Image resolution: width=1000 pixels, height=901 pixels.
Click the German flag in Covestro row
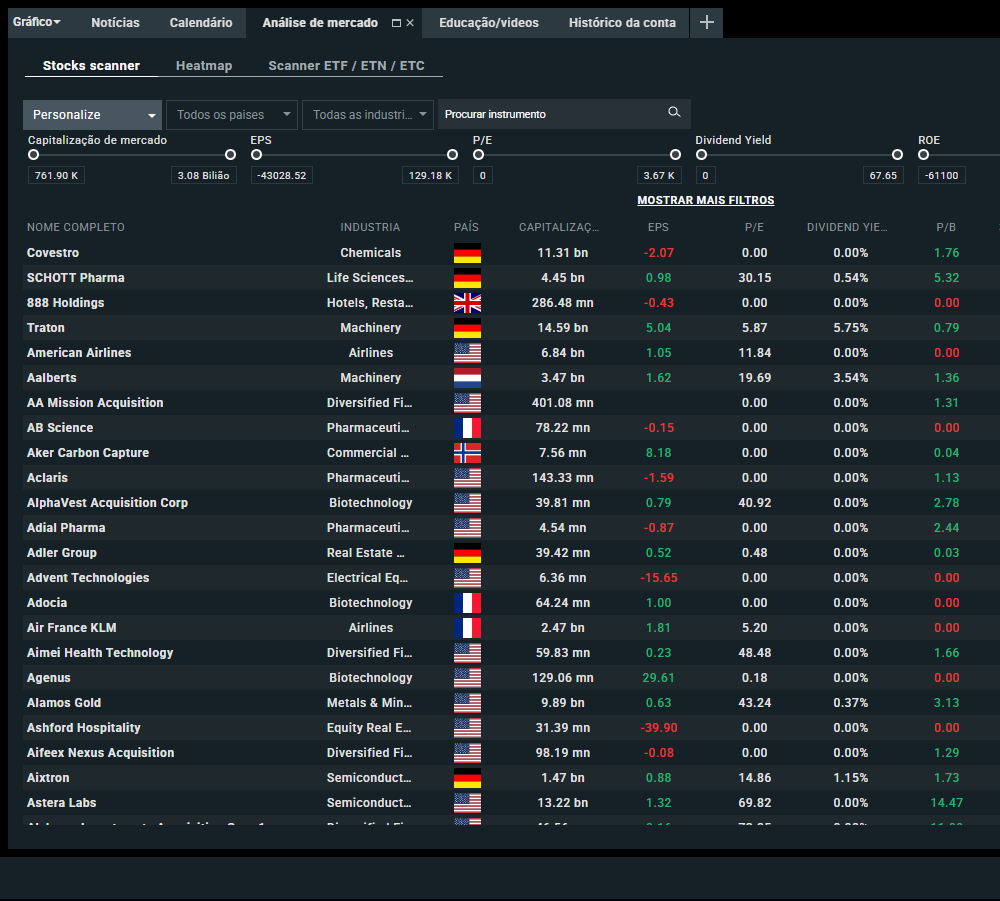point(467,253)
